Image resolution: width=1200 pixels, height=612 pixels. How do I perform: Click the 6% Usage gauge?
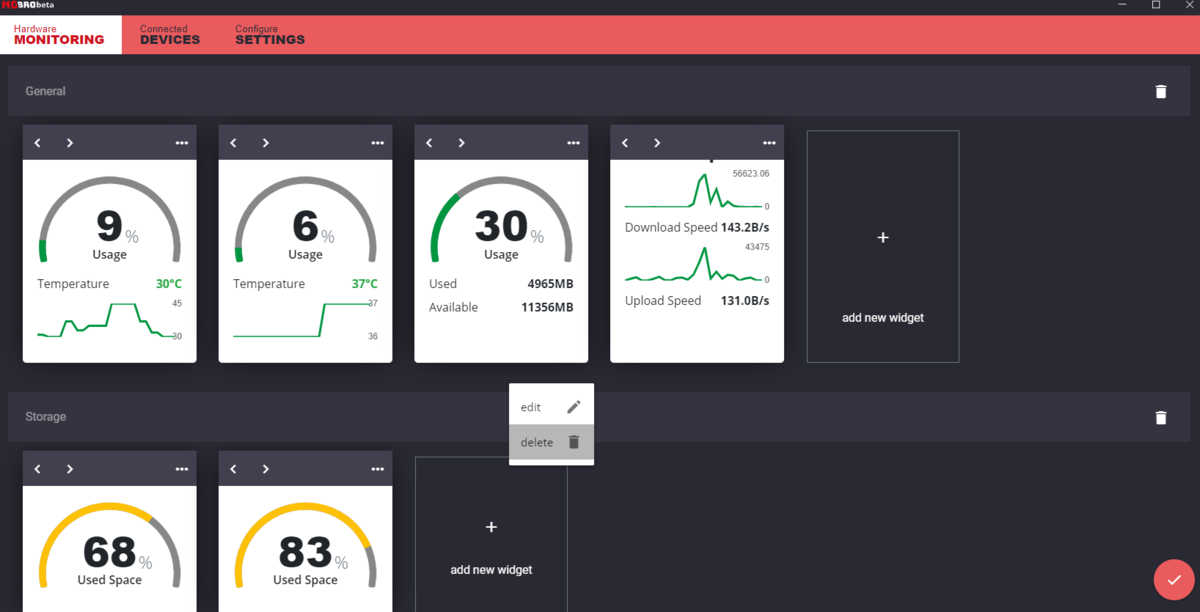click(x=306, y=220)
